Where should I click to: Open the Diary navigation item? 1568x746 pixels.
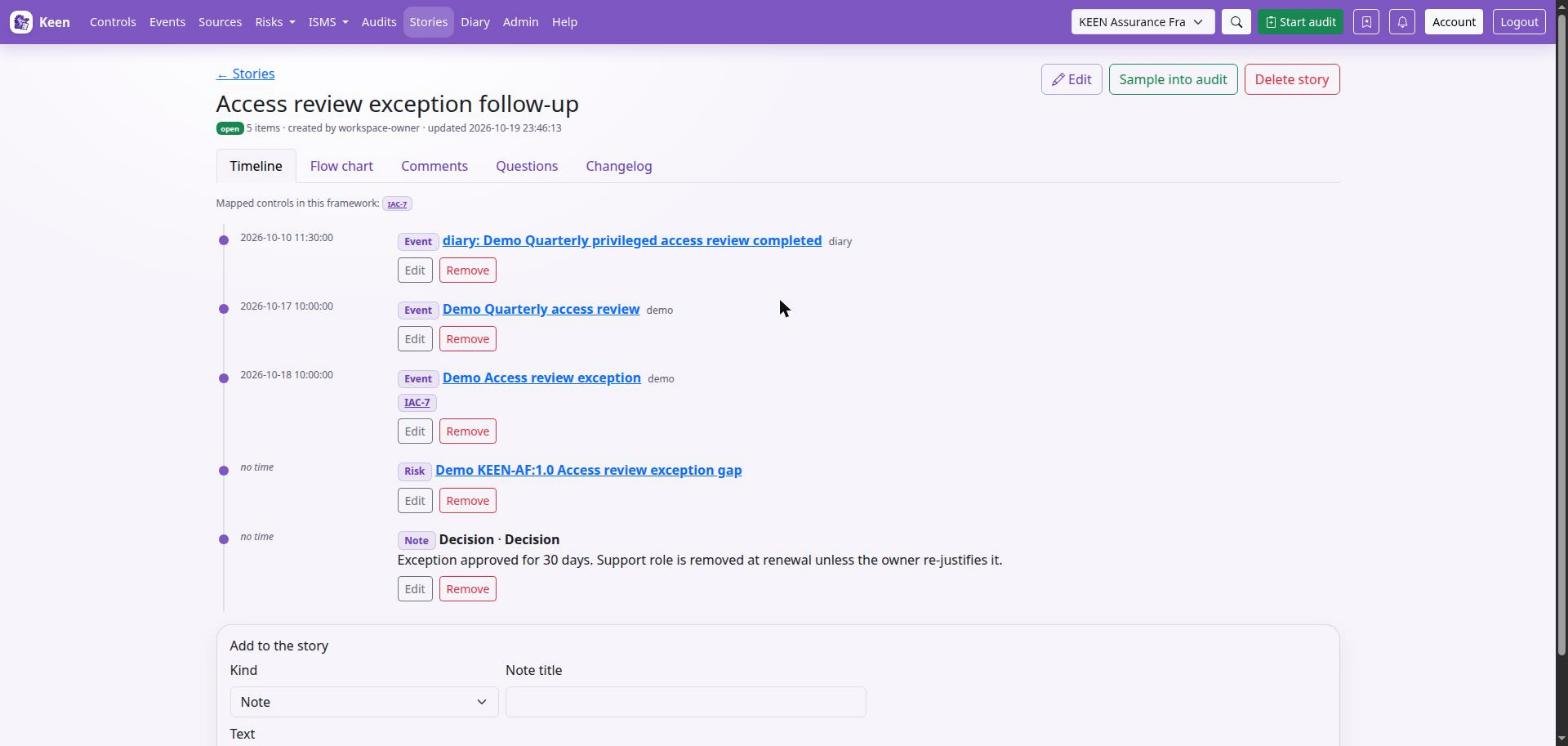click(x=475, y=22)
